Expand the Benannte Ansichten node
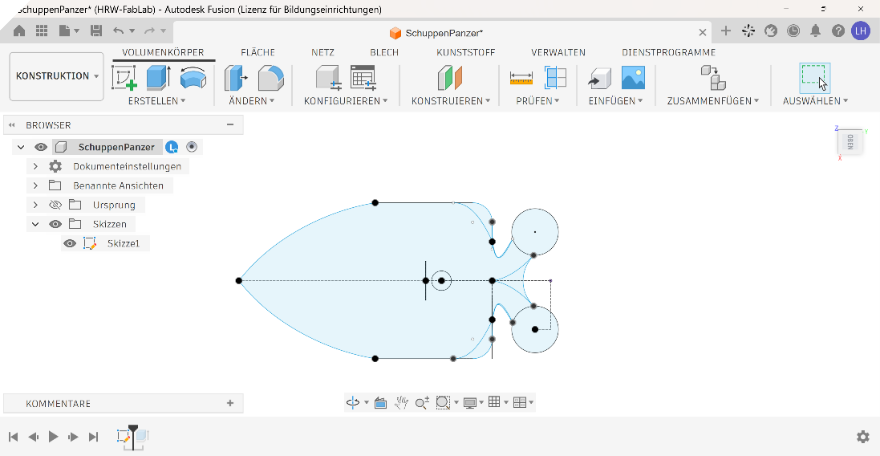Screen dimensions: 880x456 coord(35,186)
